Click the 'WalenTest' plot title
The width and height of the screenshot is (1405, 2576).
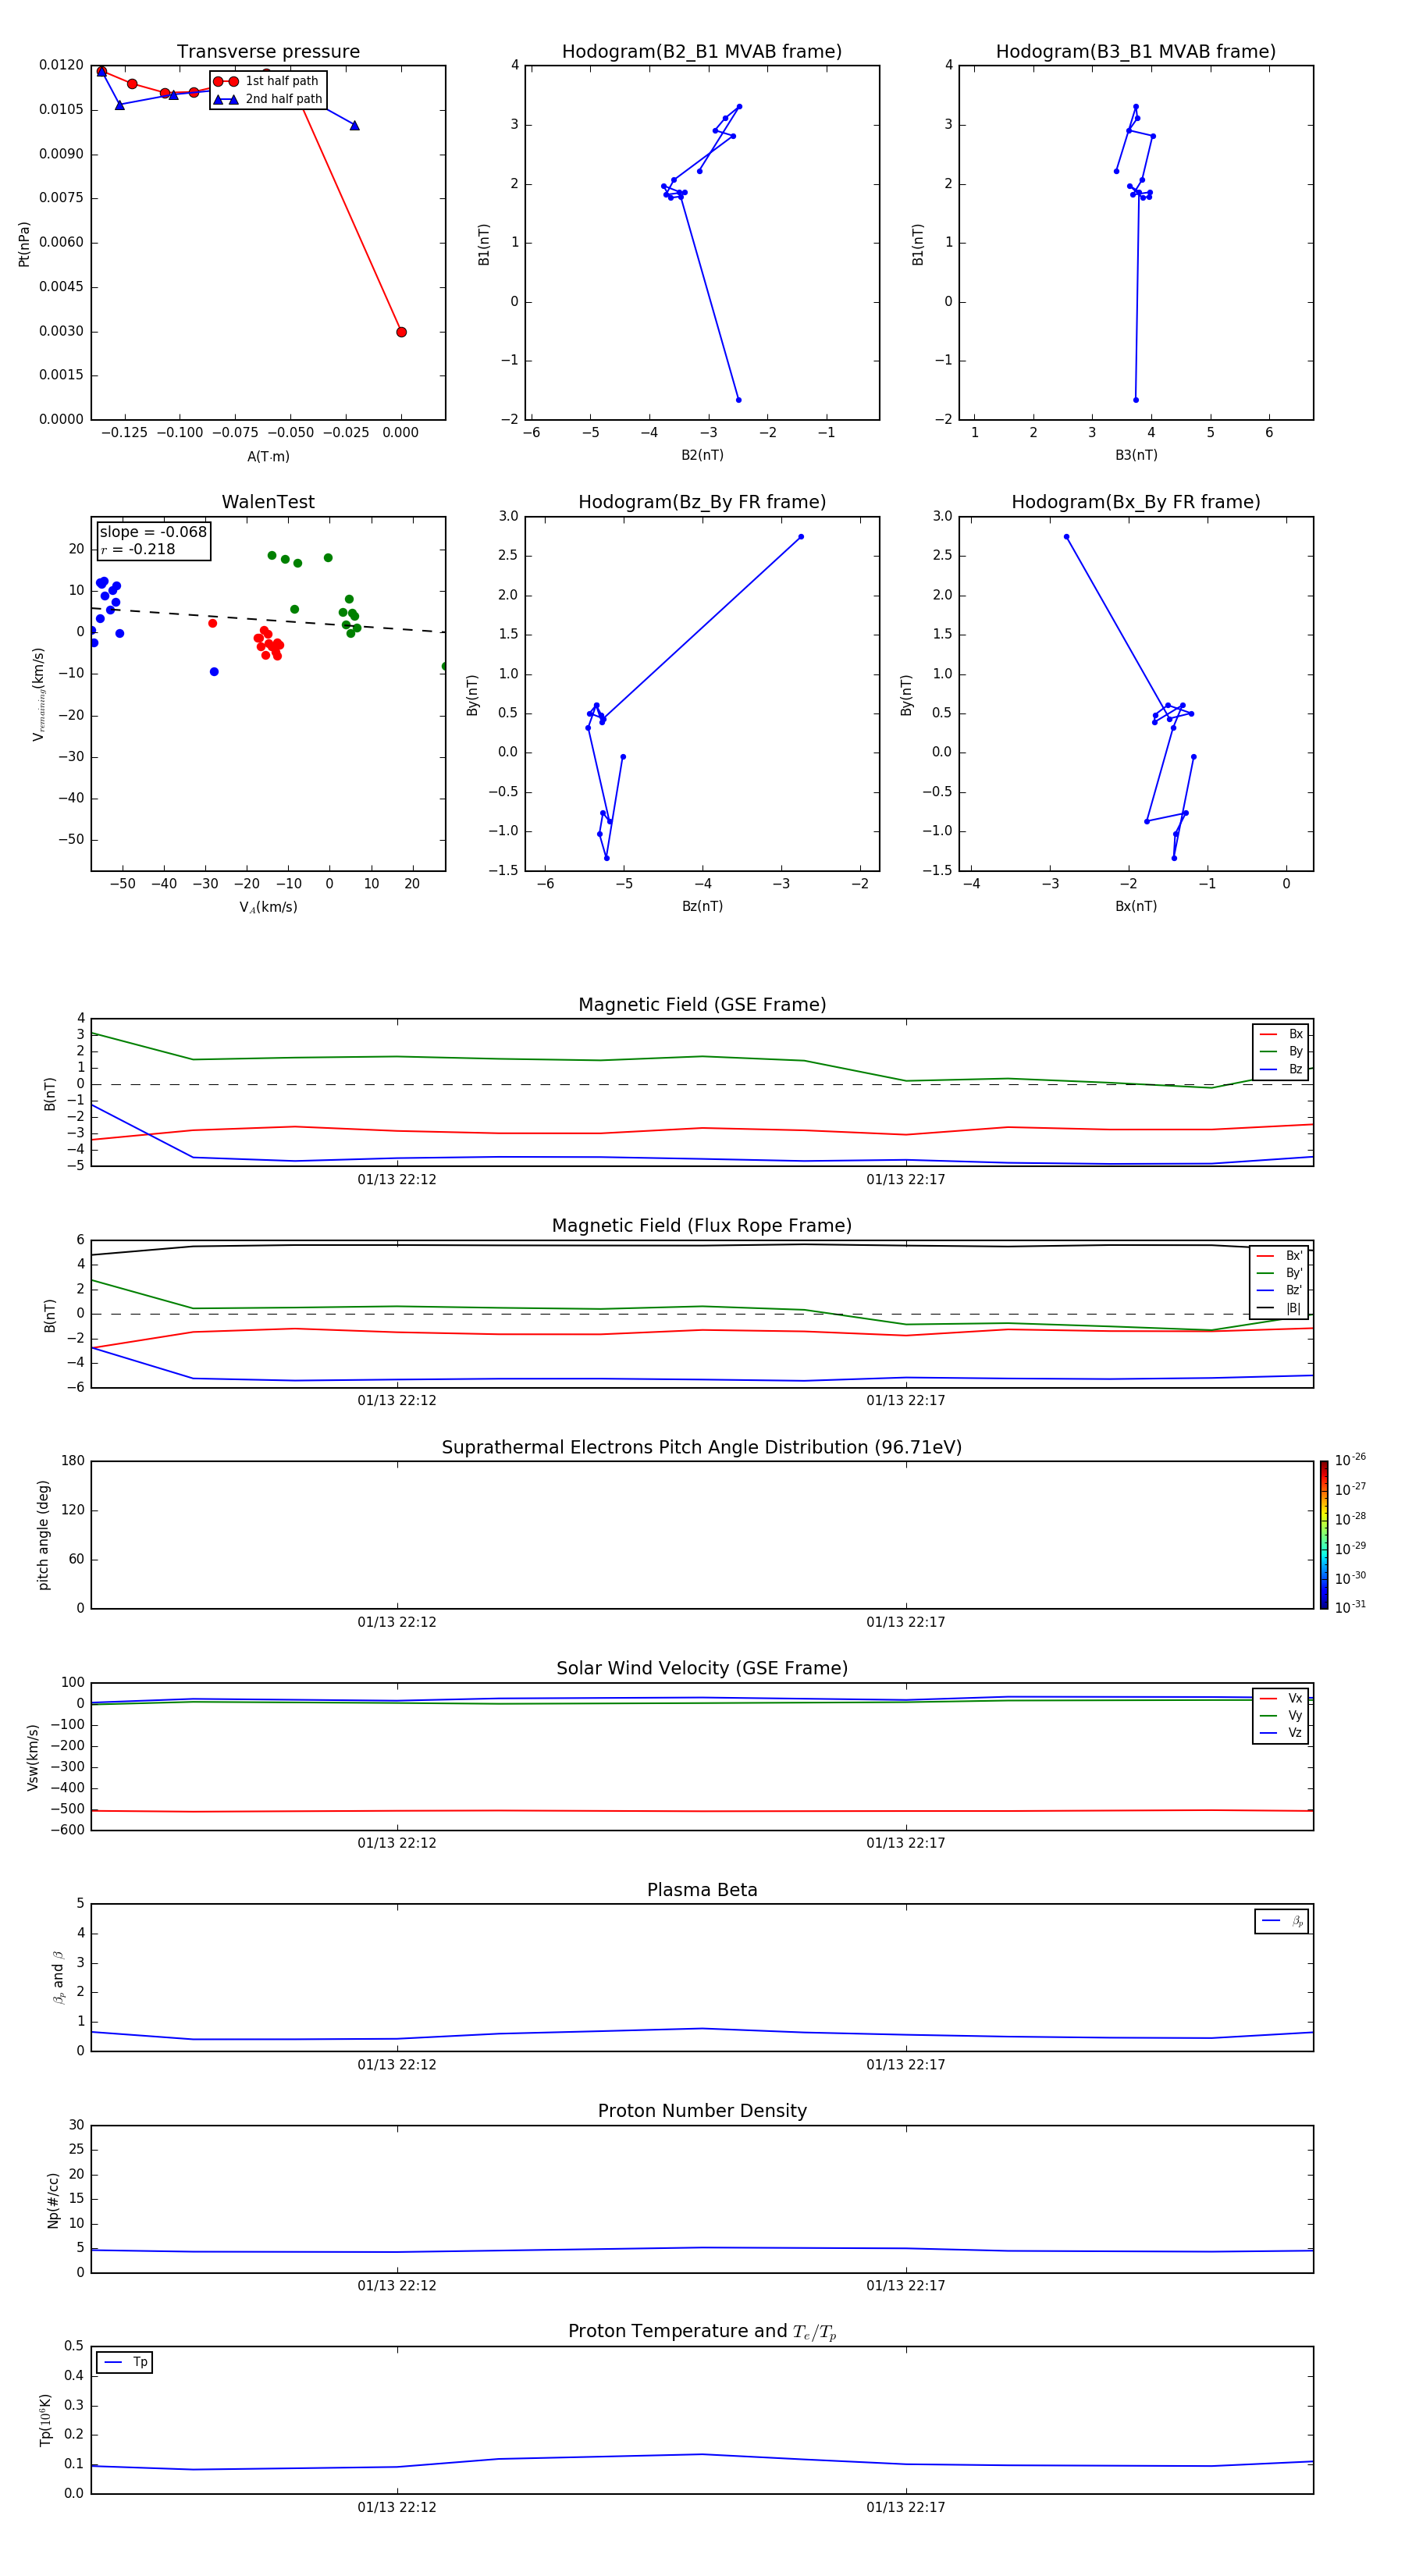[x=268, y=502]
